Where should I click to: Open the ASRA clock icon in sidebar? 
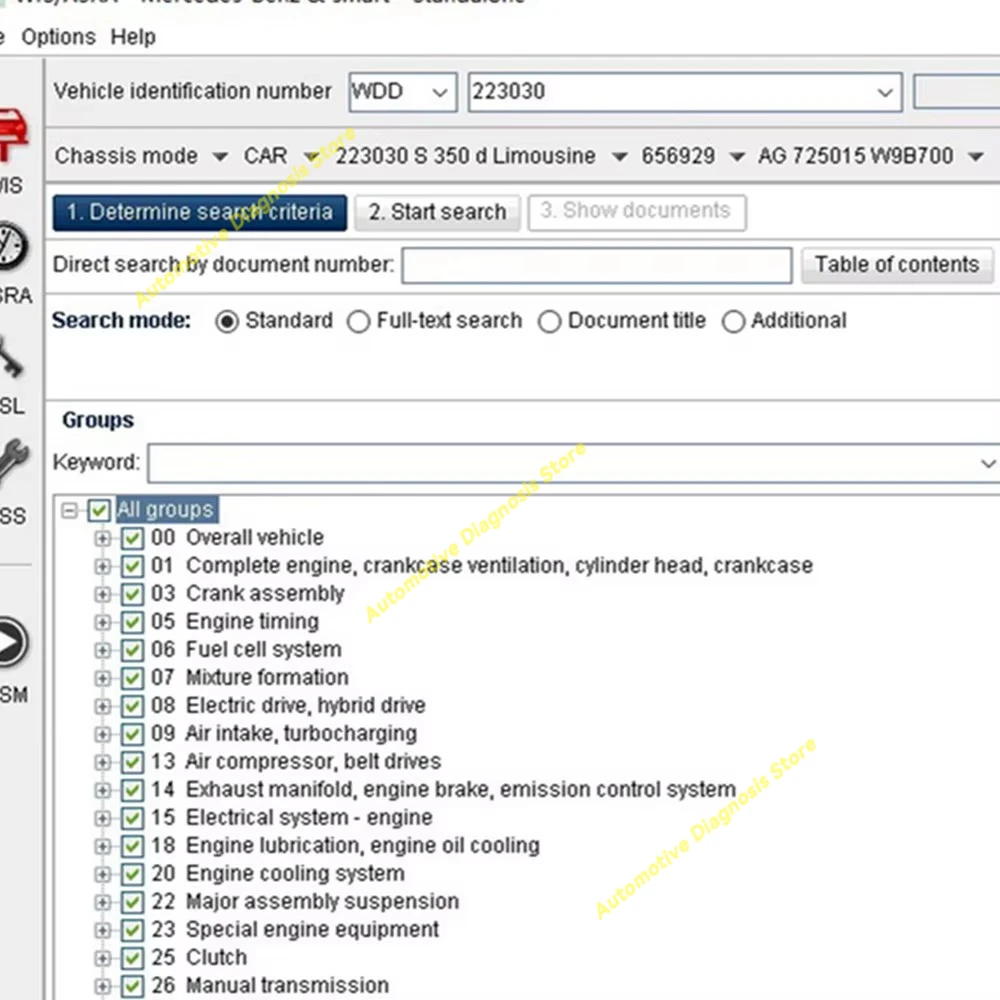[x=13, y=246]
